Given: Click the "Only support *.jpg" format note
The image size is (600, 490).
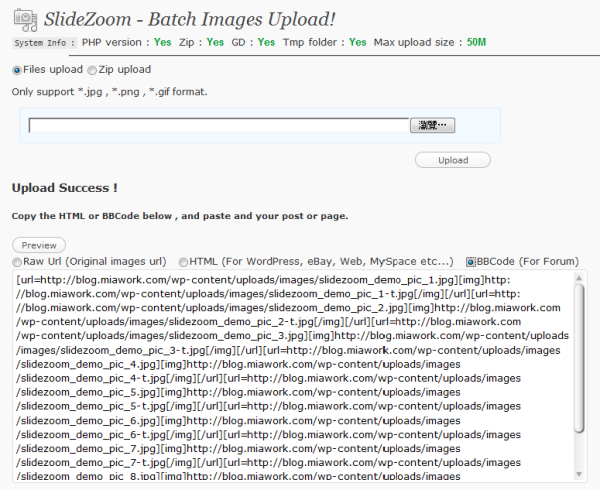Looking at the screenshot, I should point(109,92).
